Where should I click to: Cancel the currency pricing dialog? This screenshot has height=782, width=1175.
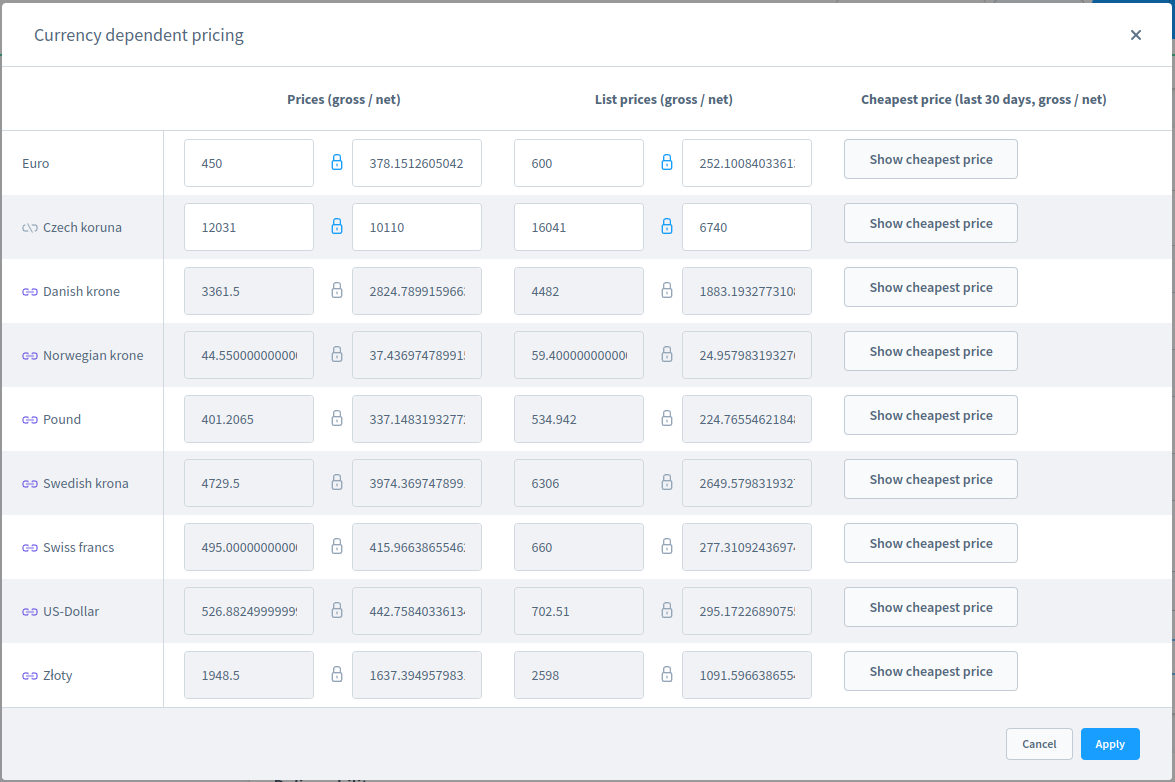pos(1039,744)
